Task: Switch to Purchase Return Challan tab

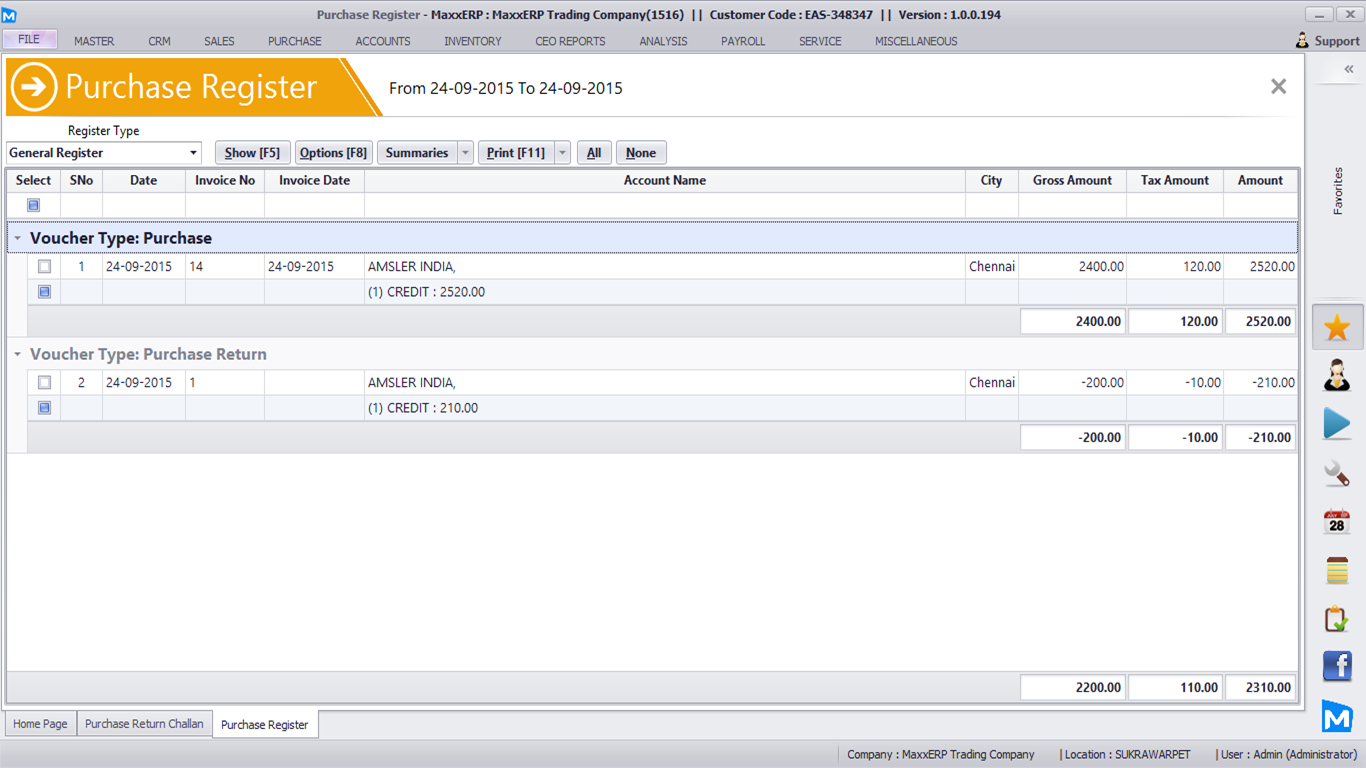Action: [144, 724]
